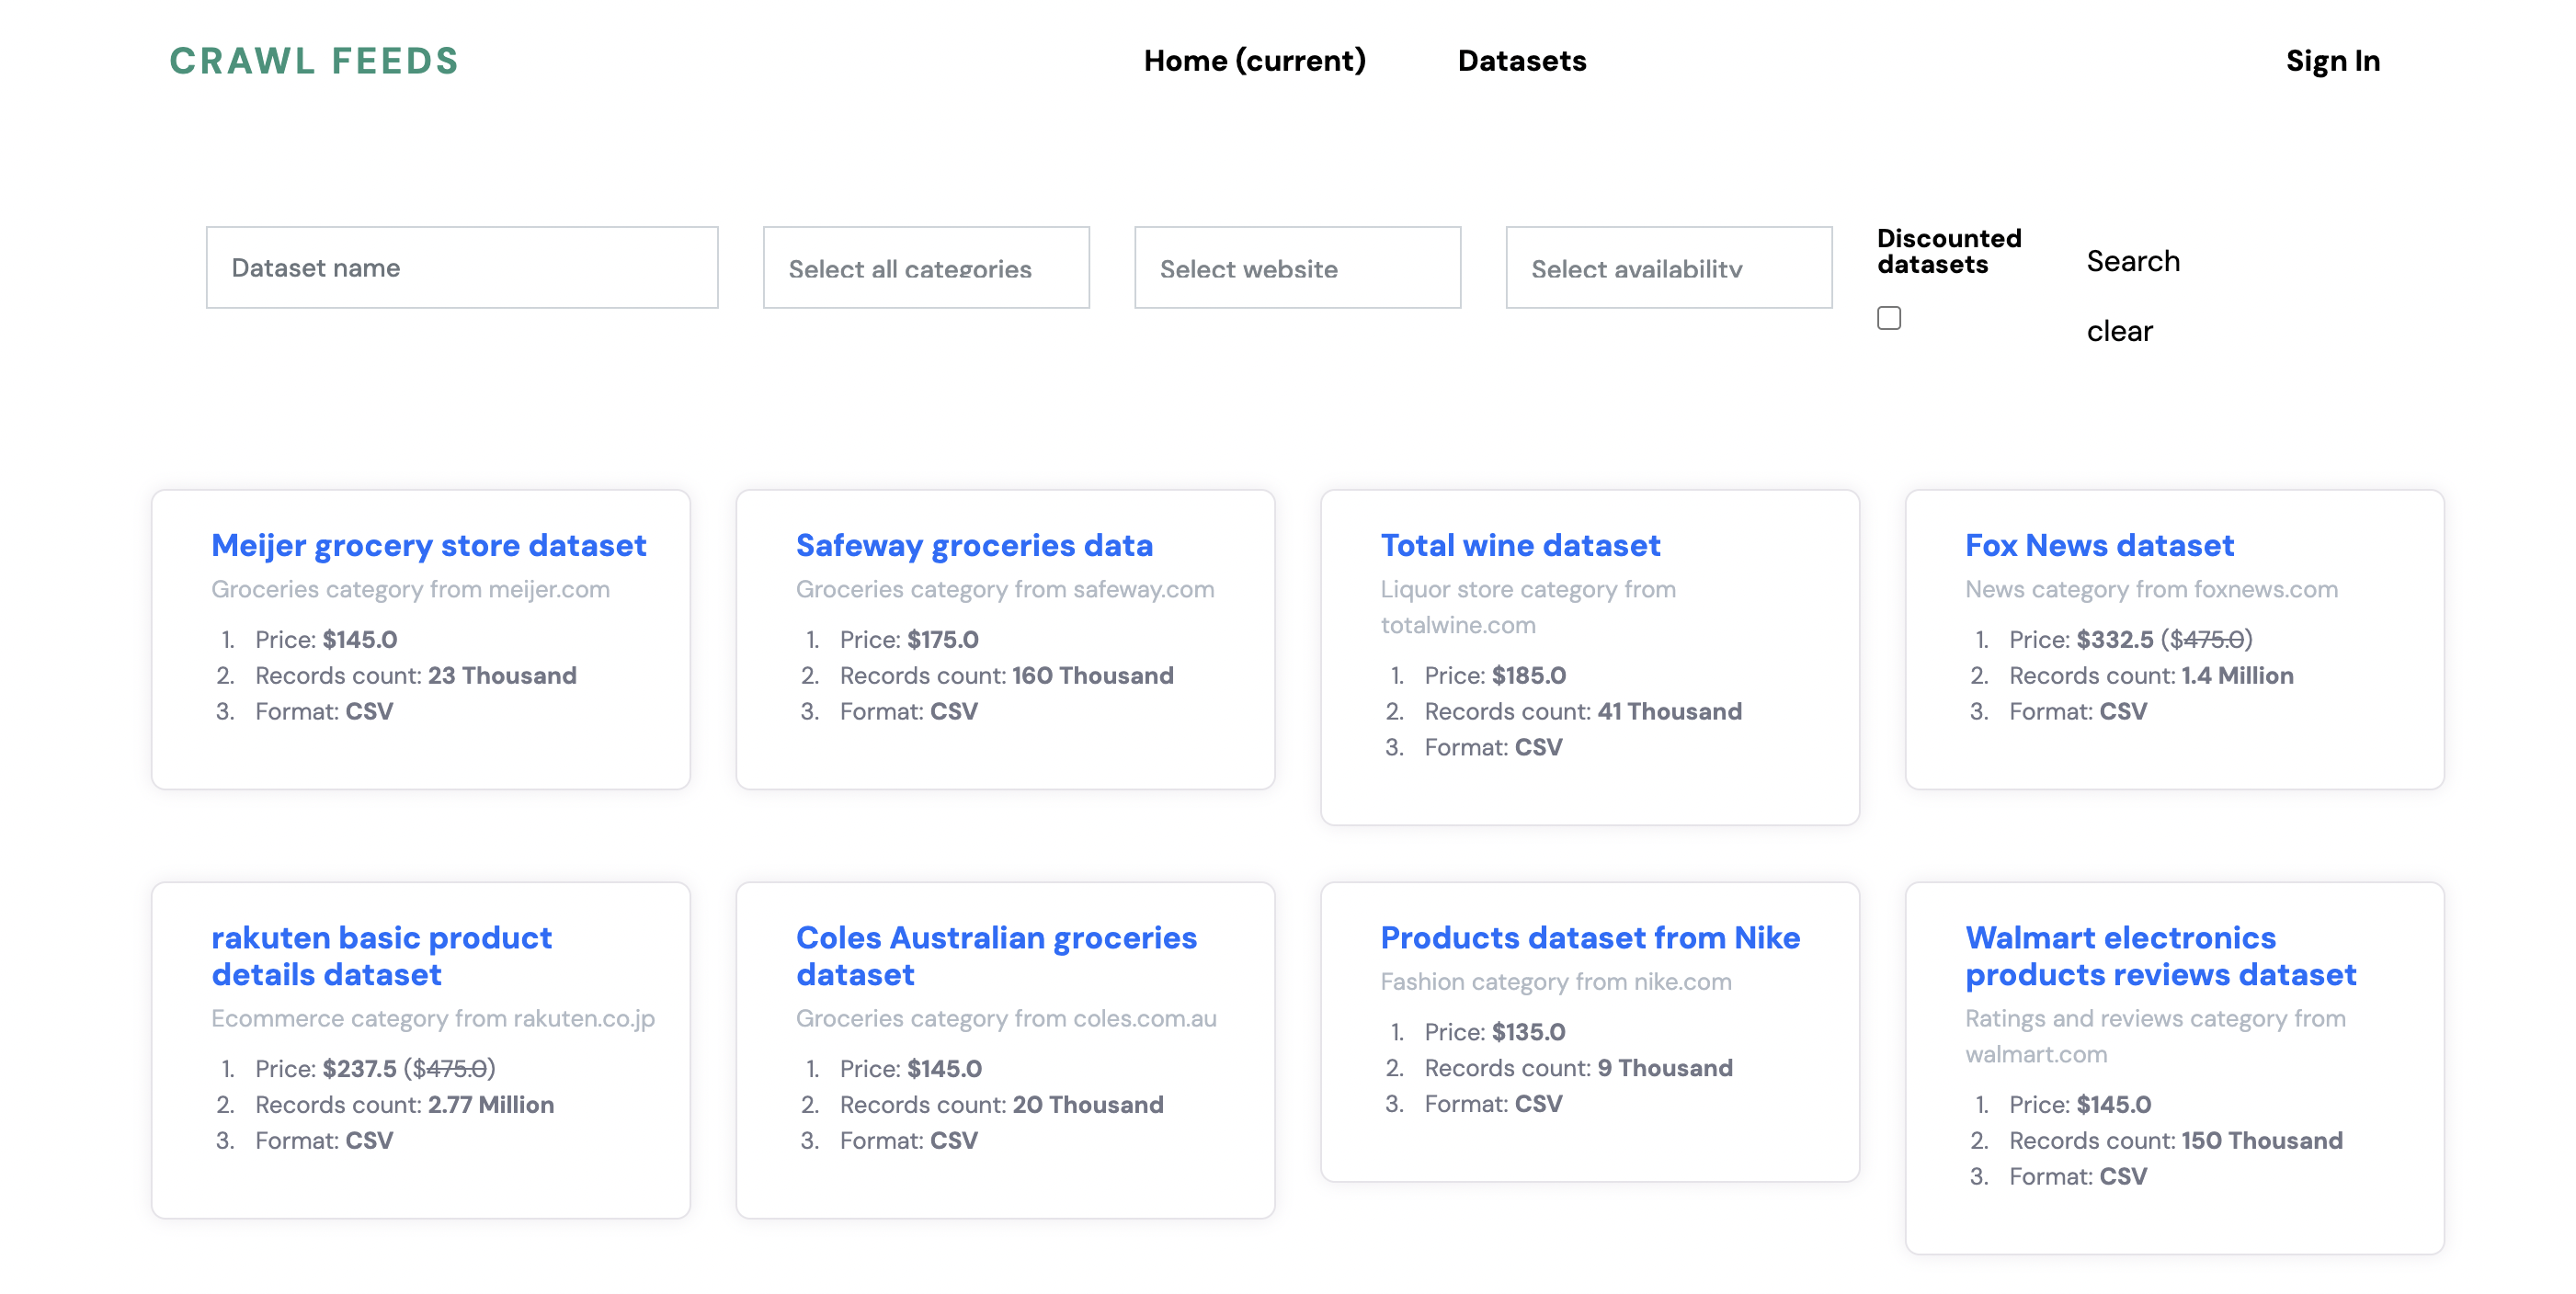2576x1294 pixels.
Task: Click 'Fashion category from nike.com' text
Action: click(1556, 982)
